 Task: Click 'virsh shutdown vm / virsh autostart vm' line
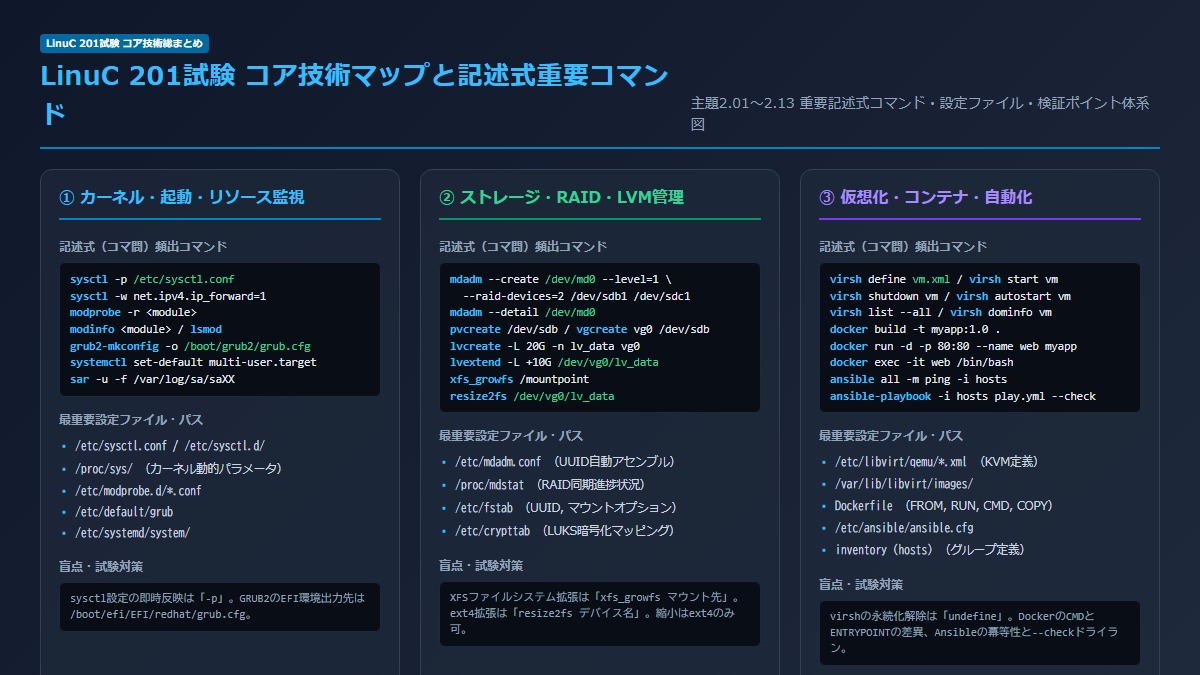click(950, 297)
